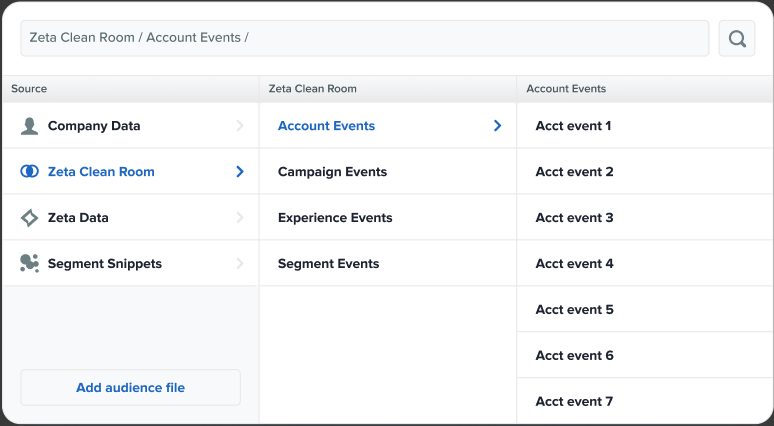
Task: Click the blue chevron beside Zeta Clean Room
Action: click(240, 172)
